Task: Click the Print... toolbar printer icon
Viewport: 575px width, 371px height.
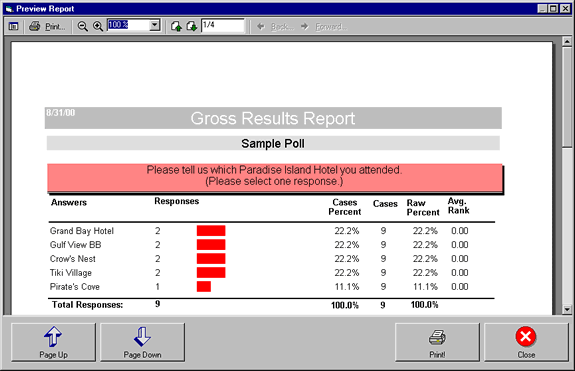Action: (35, 26)
